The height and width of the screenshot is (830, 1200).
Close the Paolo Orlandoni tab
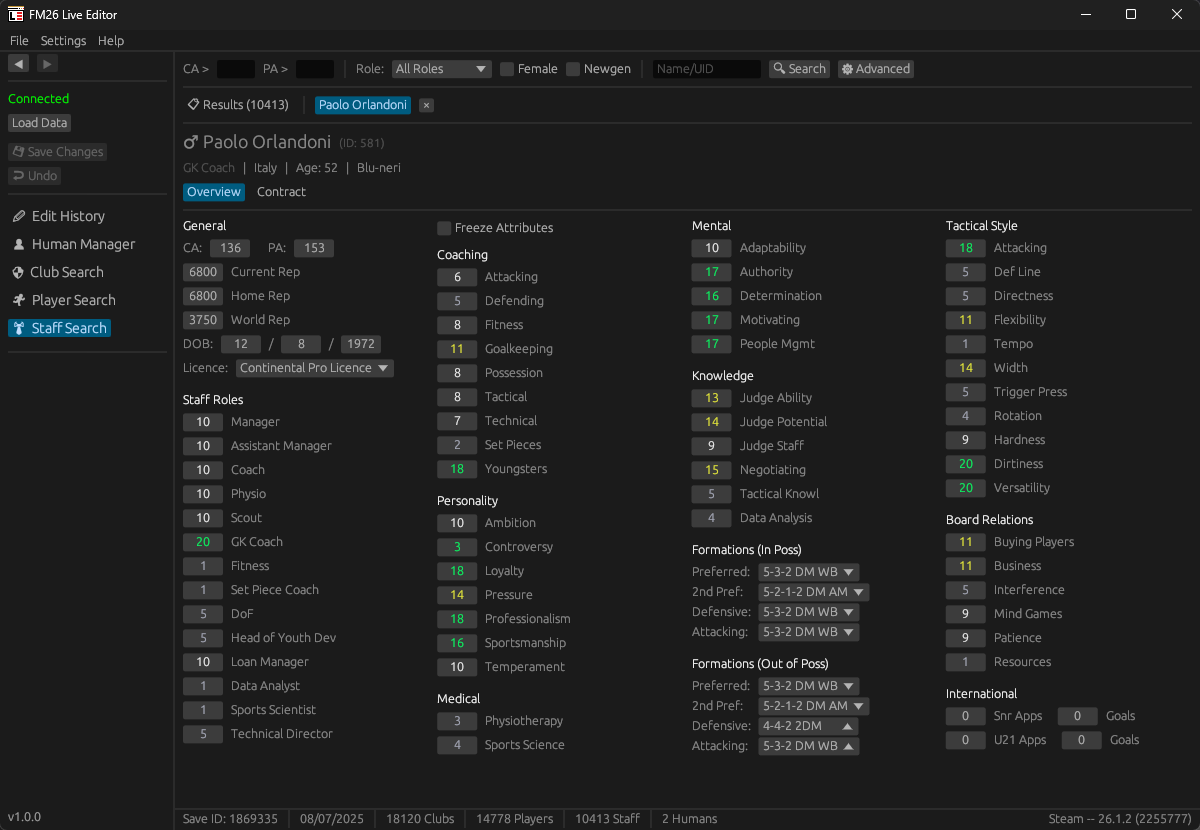[x=426, y=105]
